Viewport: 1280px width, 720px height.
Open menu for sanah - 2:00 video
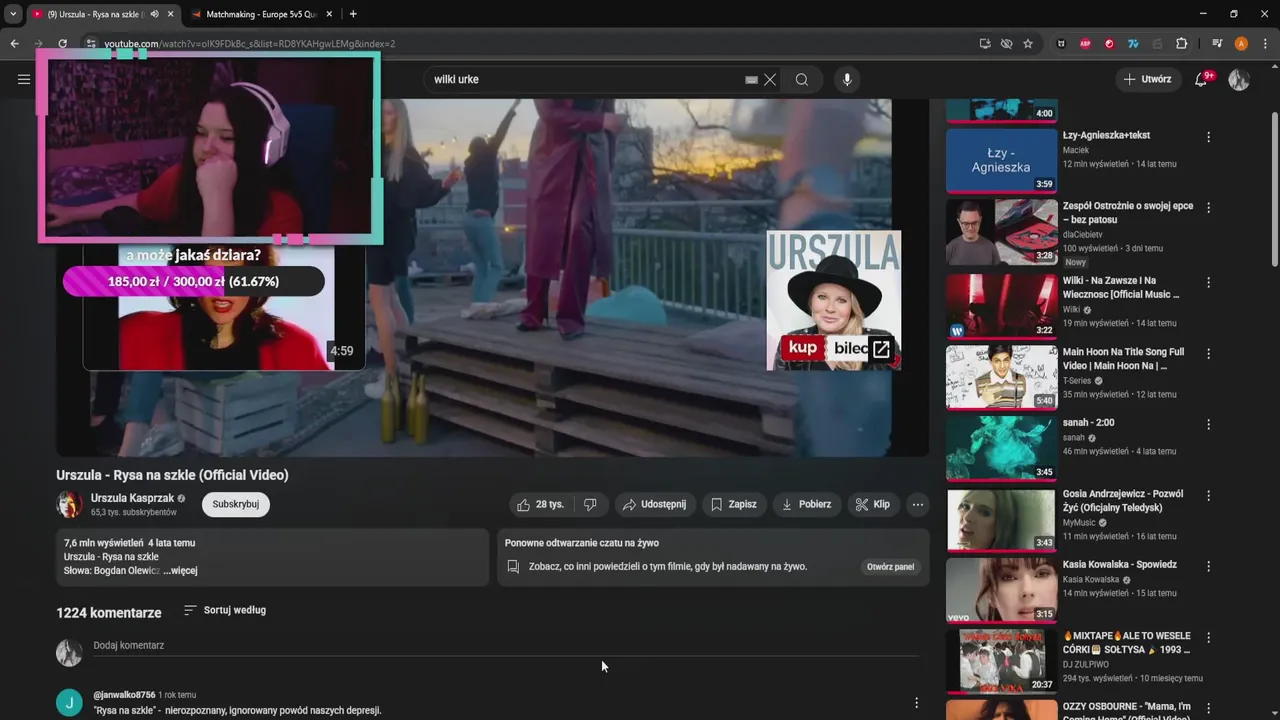[x=1208, y=424]
